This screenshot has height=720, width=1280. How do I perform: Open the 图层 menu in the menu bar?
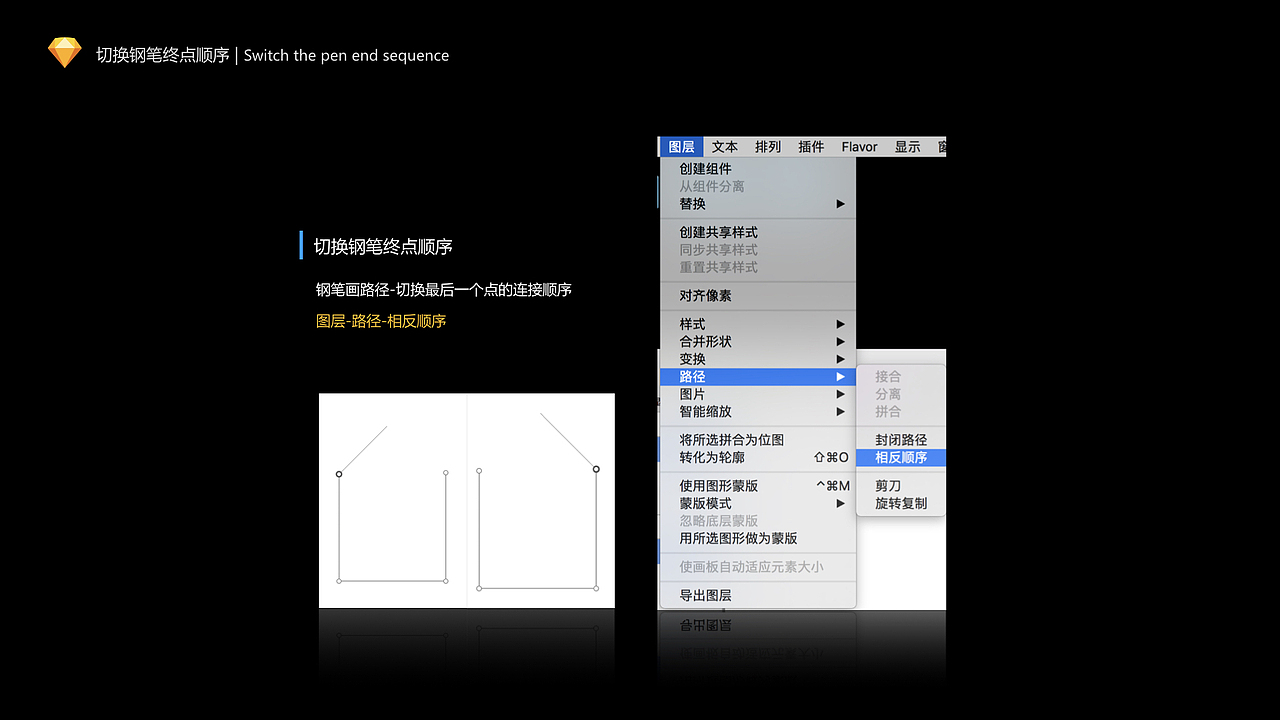coord(681,146)
